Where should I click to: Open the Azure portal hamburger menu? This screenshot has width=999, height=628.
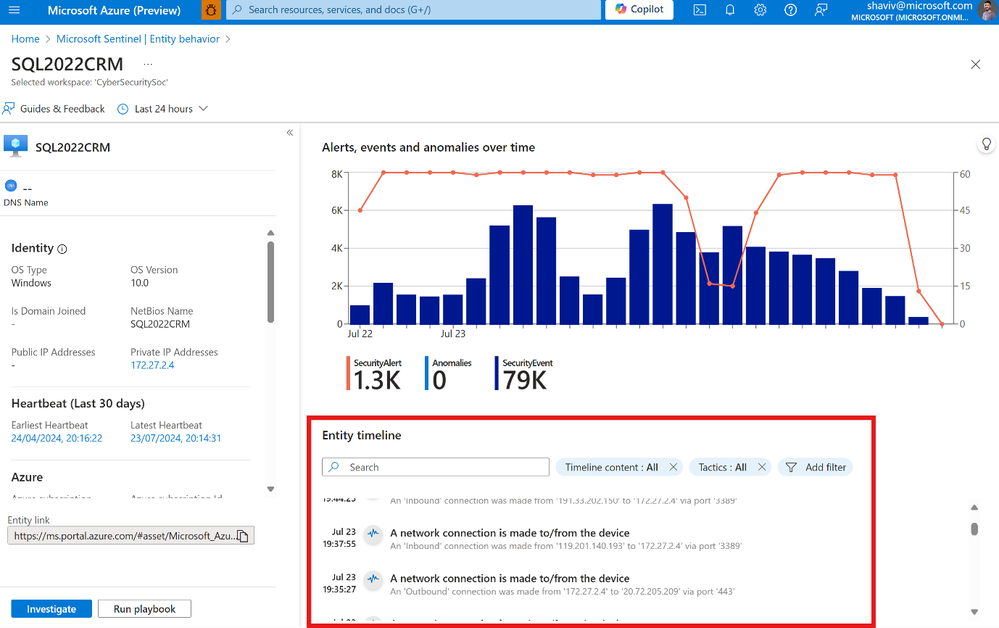coord(14,10)
